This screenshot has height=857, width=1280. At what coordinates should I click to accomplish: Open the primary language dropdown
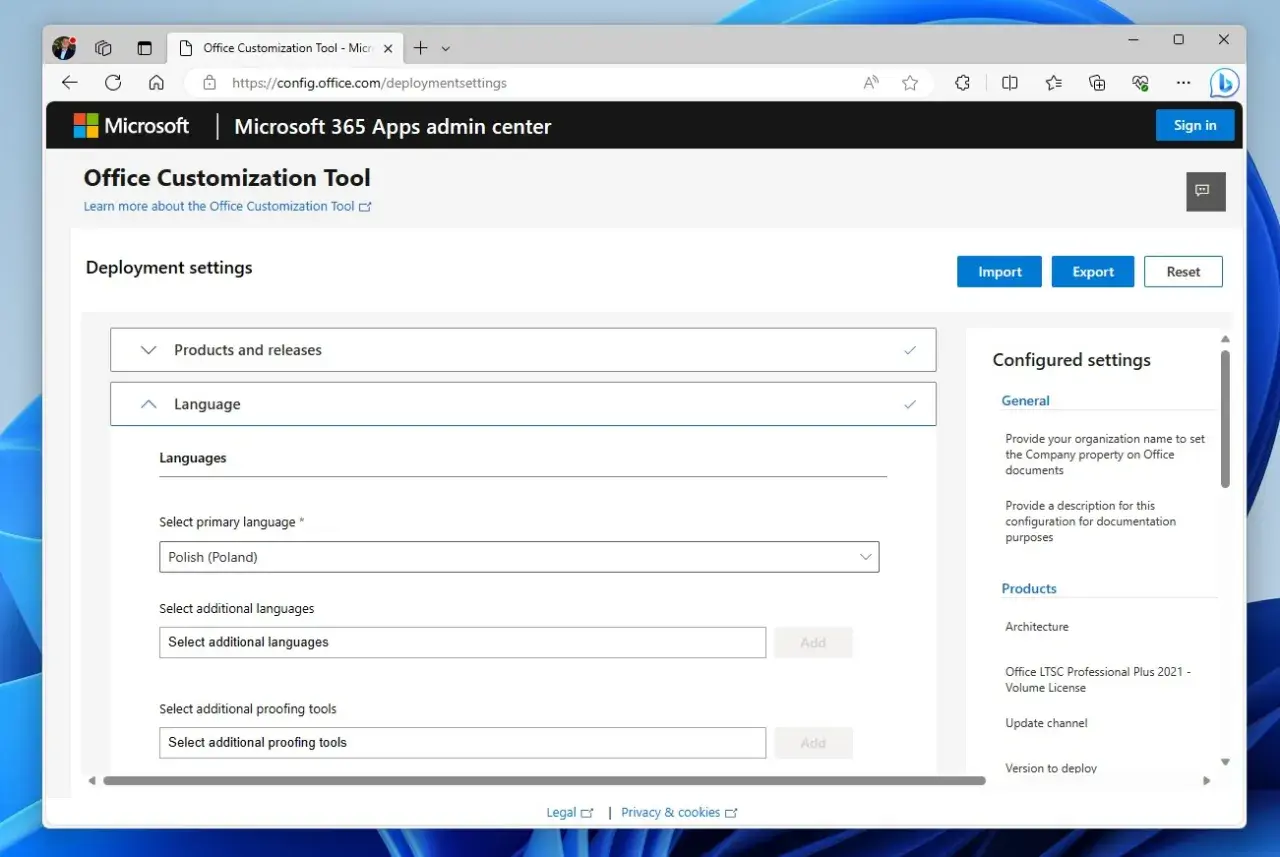click(x=519, y=557)
